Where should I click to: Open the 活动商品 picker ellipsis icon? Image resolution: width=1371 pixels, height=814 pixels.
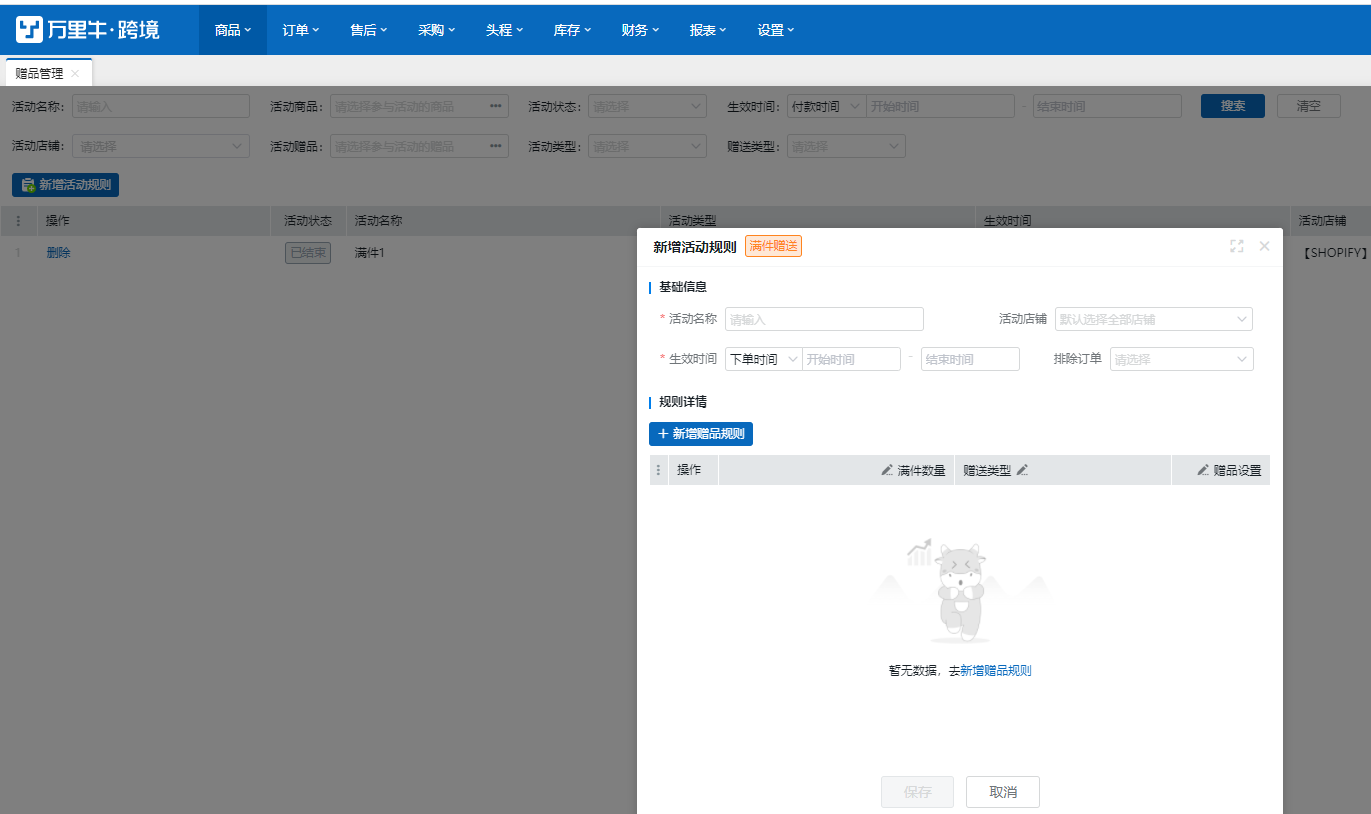tap(496, 106)
